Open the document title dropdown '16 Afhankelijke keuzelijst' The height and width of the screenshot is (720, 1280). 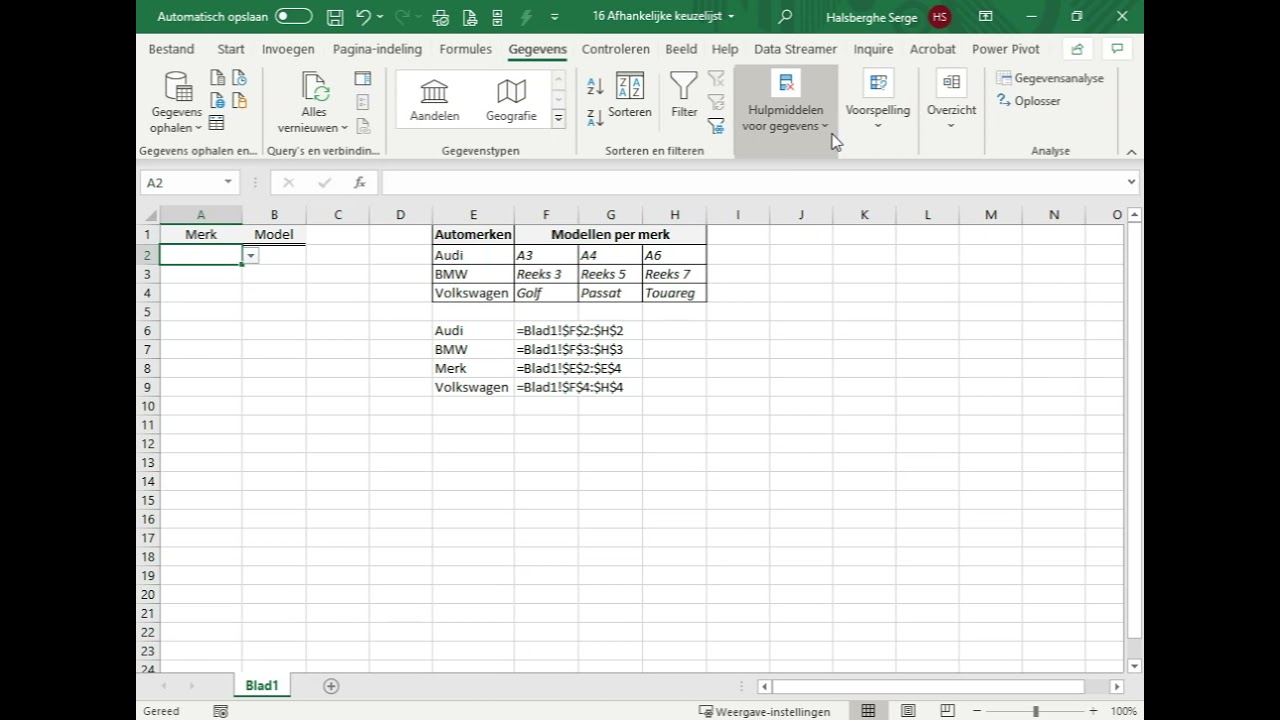(663, 16)
